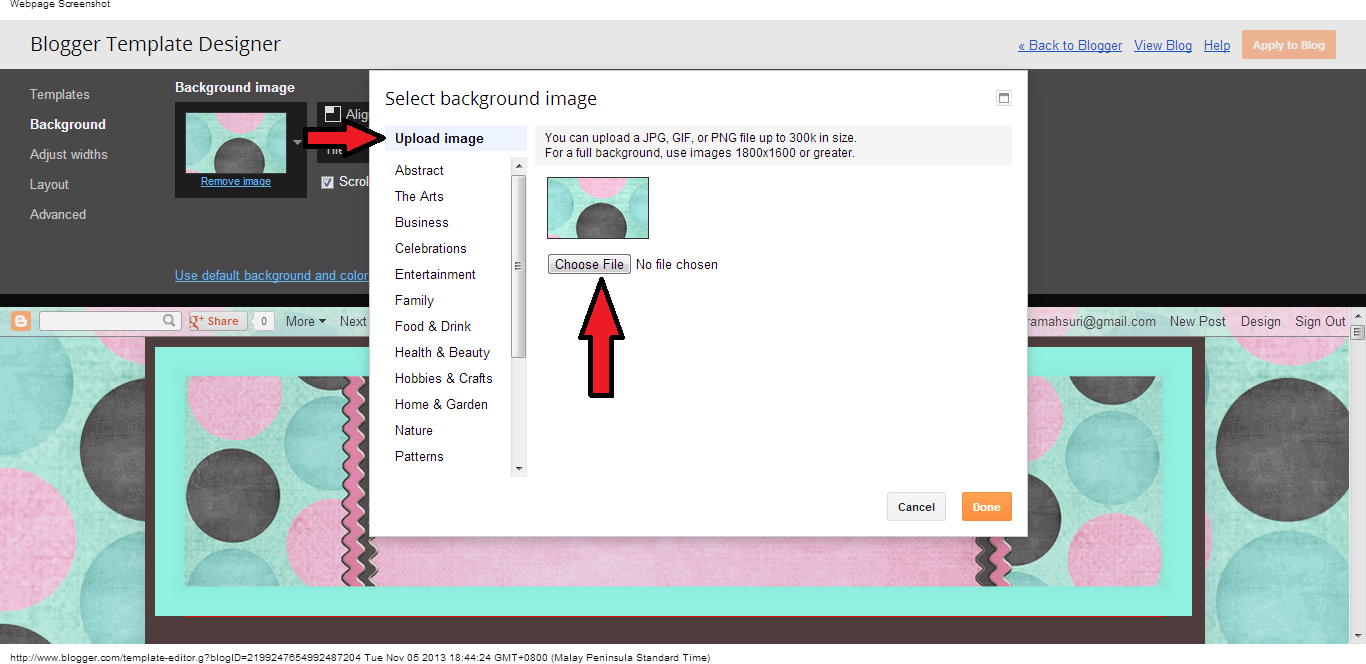Open the Templates section
Screen dimensions: 1366x664
(59, 94)
